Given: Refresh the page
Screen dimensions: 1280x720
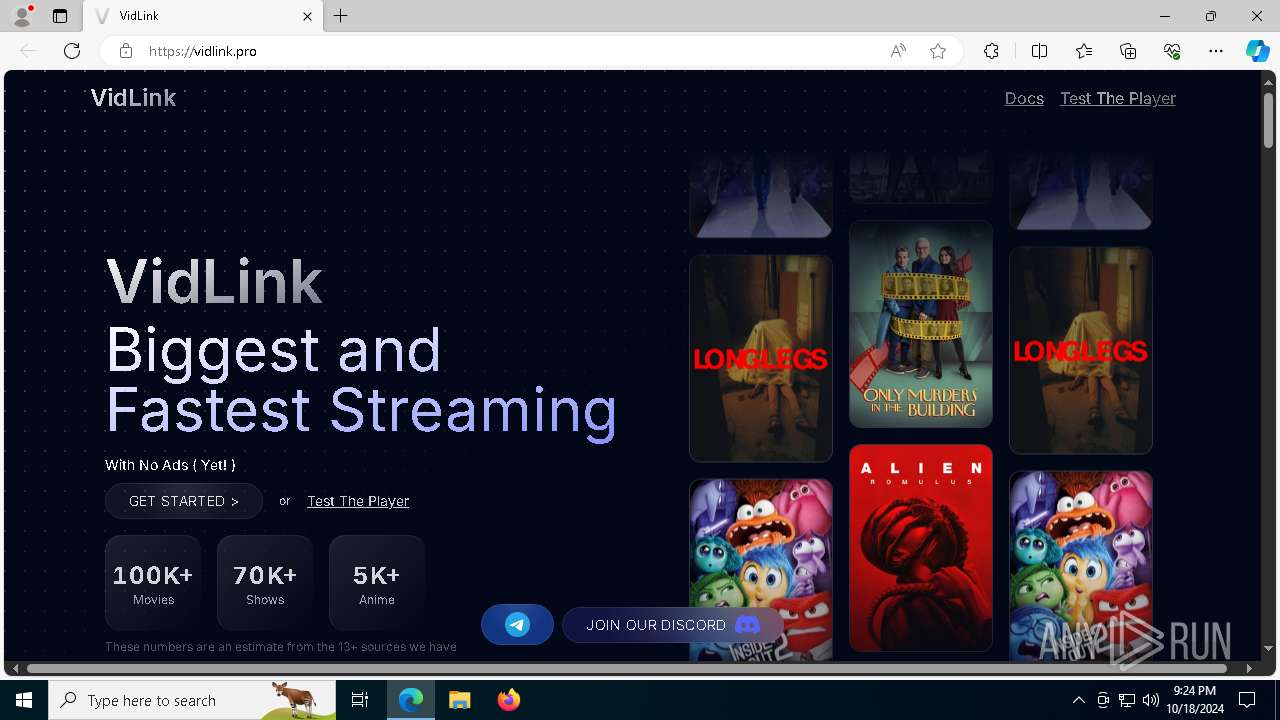Looking at the screenshot, I should [72, 51].
